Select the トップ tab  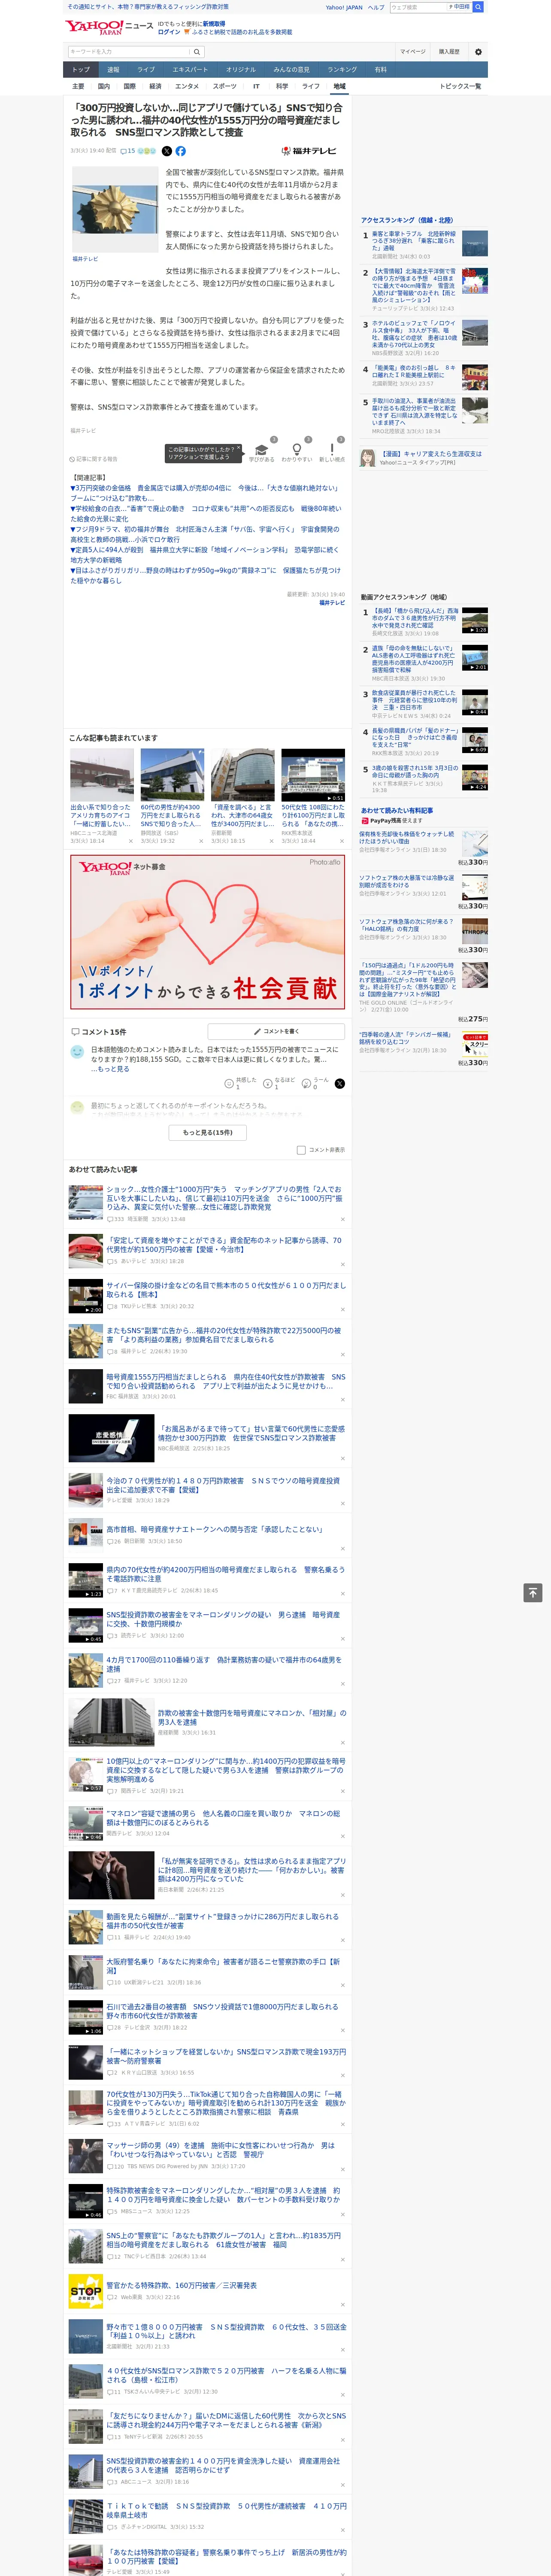point(81,70)
